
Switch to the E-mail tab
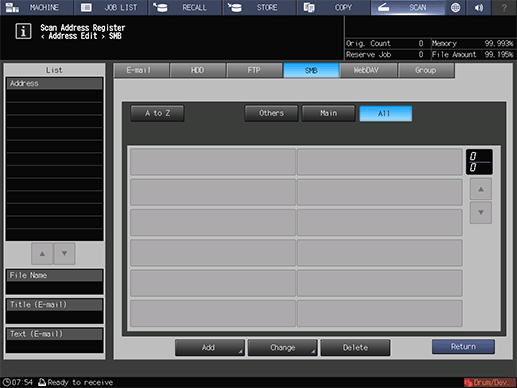pyautogui.click(x=141, y=70)
